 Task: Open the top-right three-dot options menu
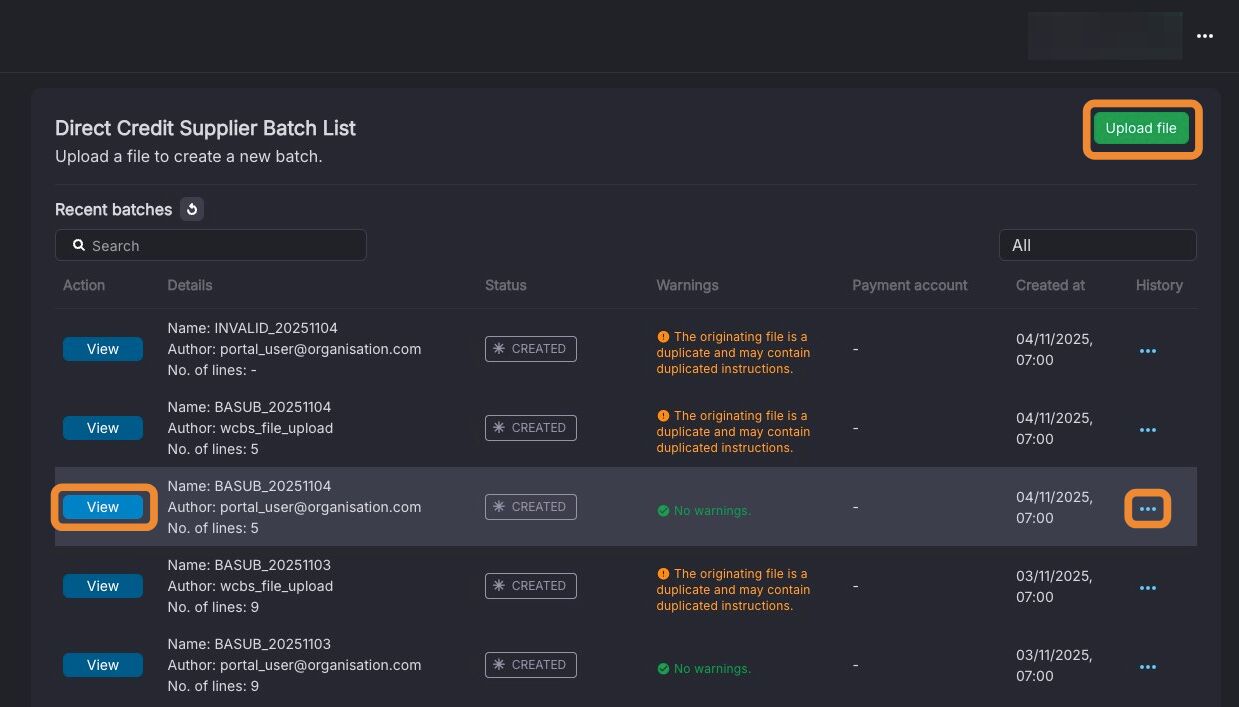pyautogui.click(x=1205, y=36)
